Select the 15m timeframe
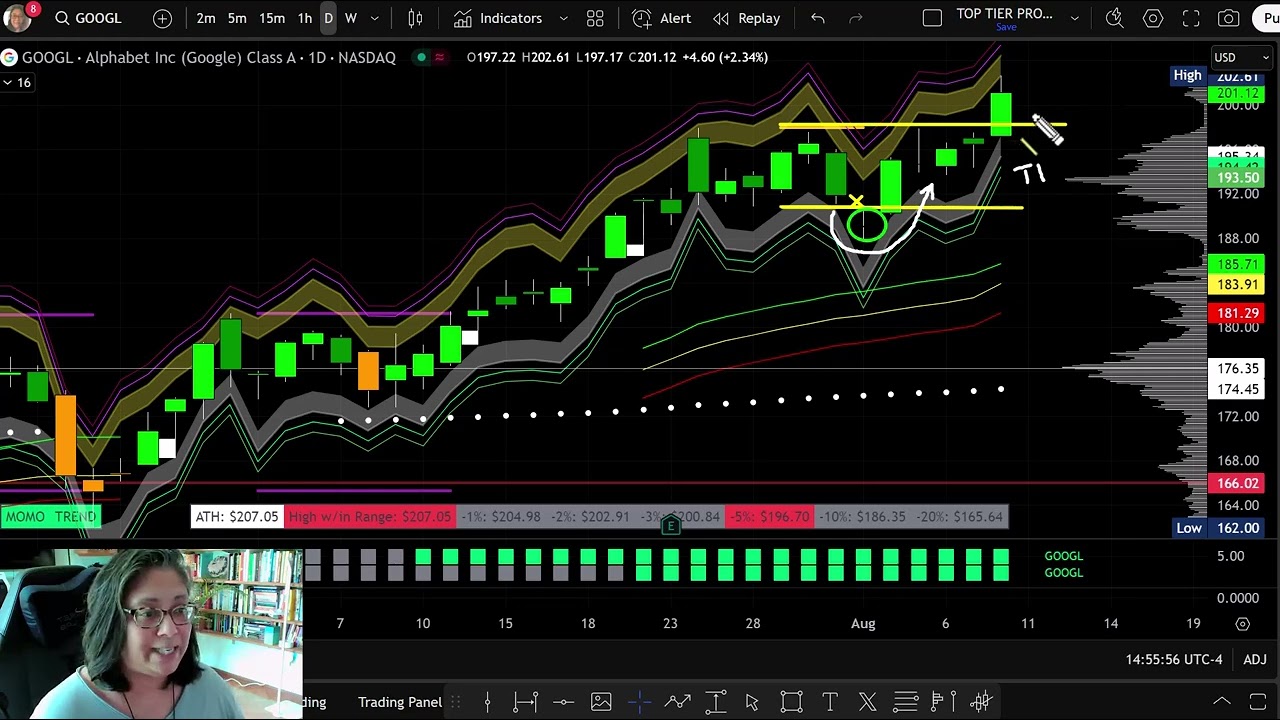 272,18
